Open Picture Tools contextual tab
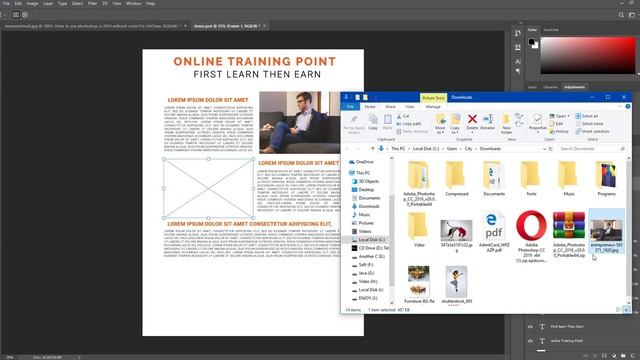The width and height of the screenshot is (640, 360). pyautogui.click(x=433, y=98)
